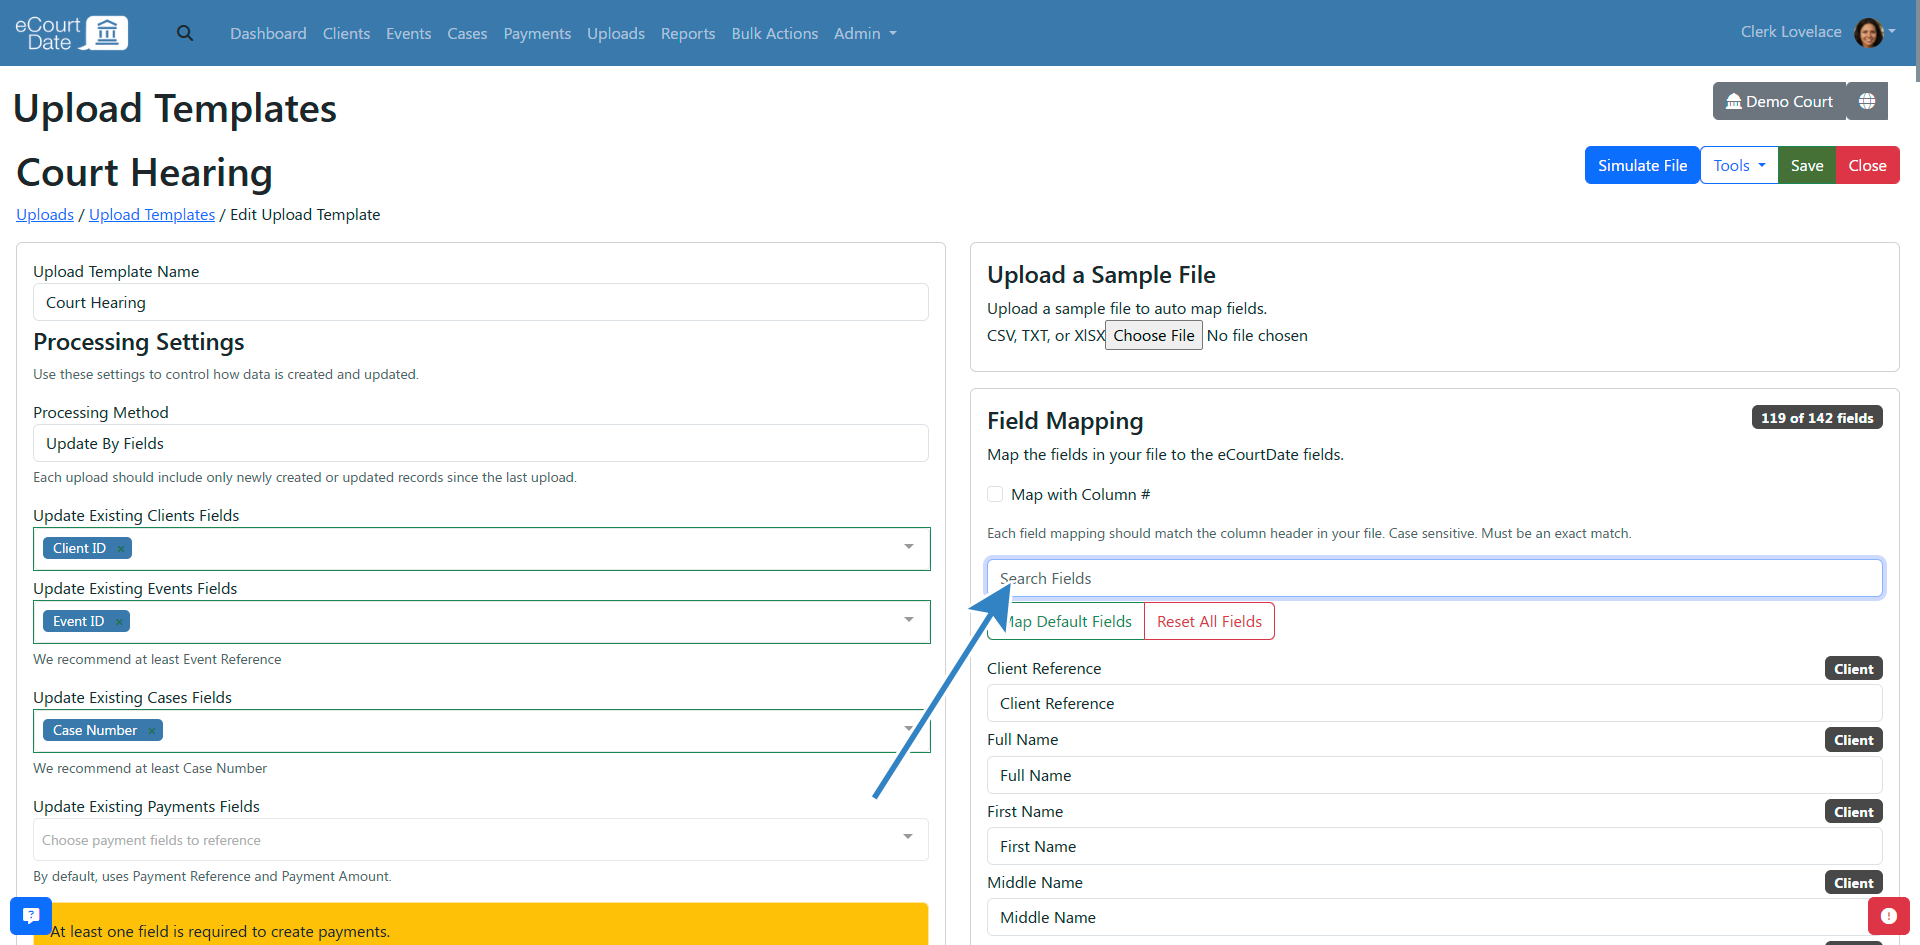Click the 119 of 142 fields badge
The height and width of the screenshot is (945, 1920).
tap(1817, 418)
